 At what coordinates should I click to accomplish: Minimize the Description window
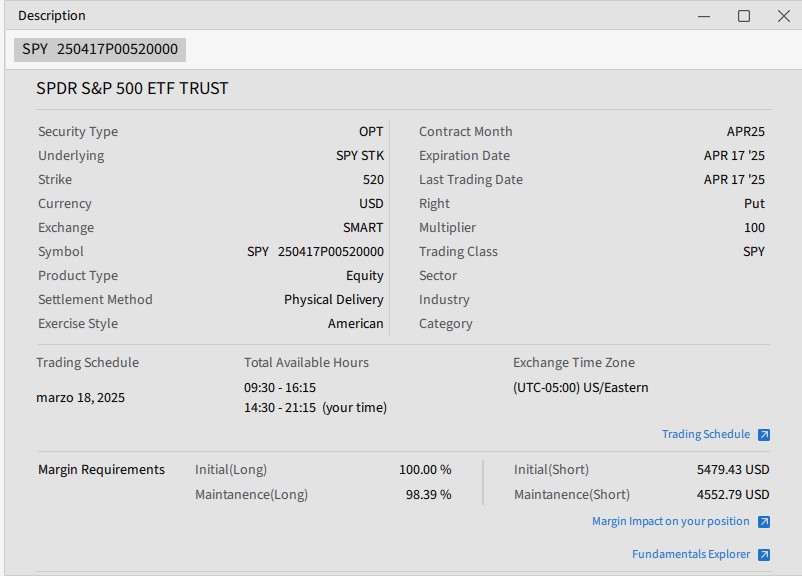coord(704,16)
